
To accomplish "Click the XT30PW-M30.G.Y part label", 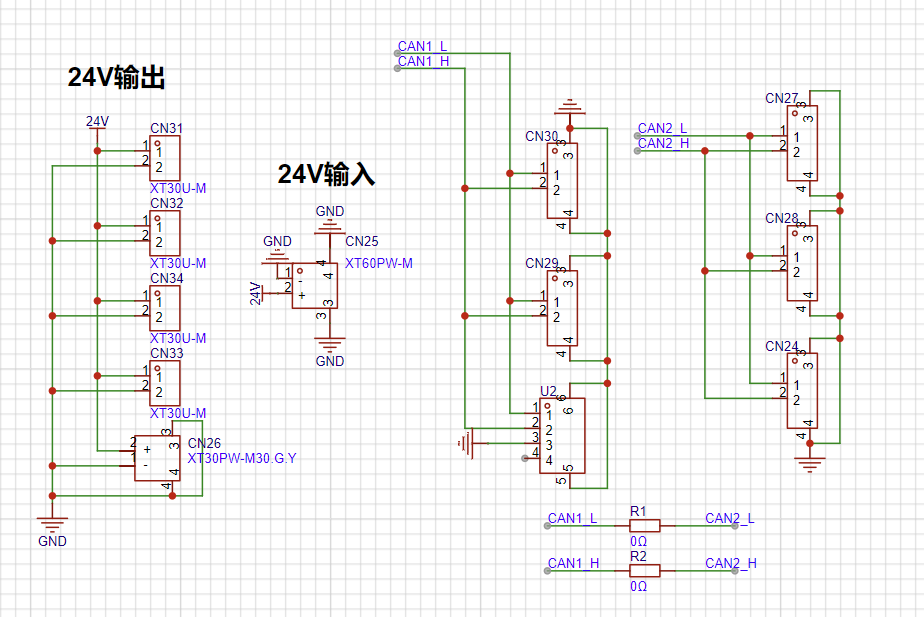I will point(242,458).
